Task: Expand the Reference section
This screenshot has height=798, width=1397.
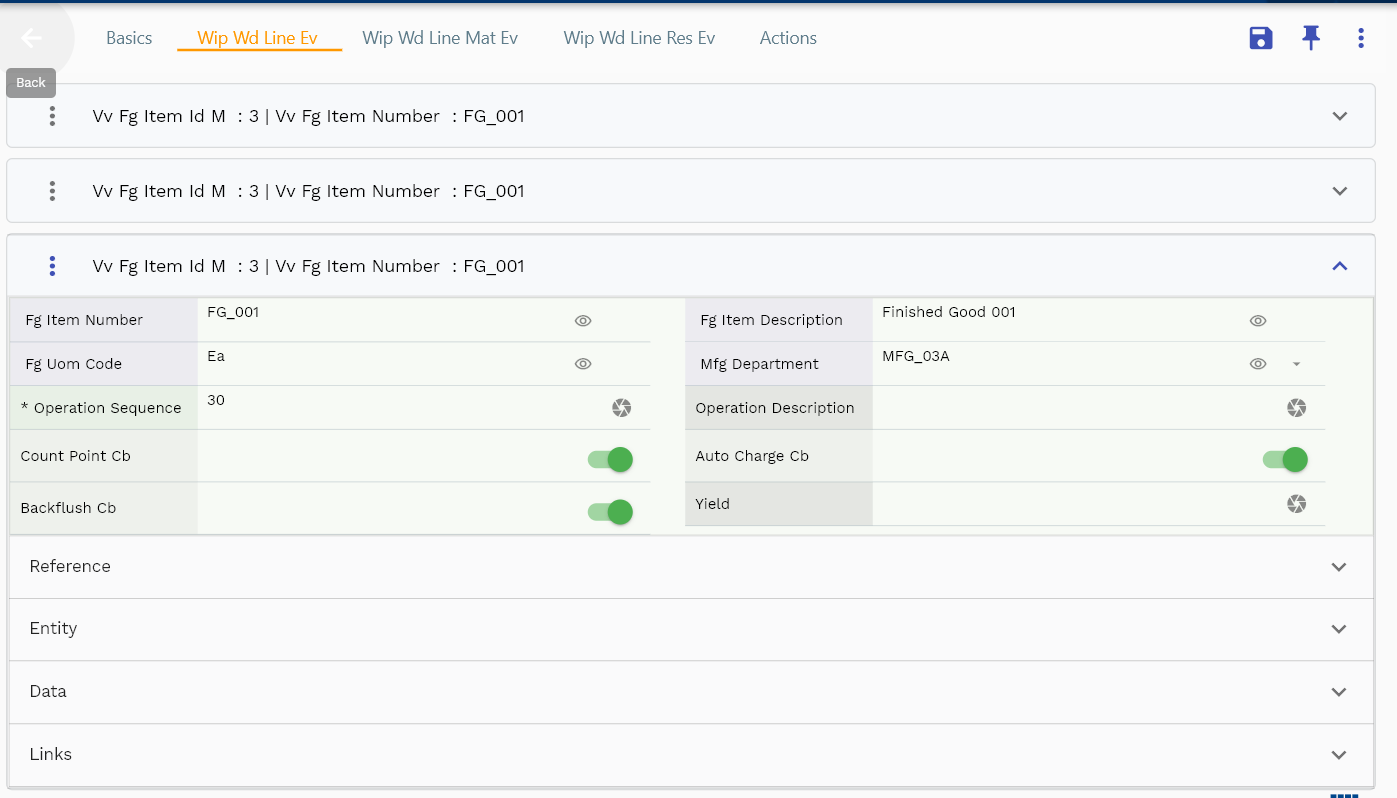Action: [x=1339, y=567]
